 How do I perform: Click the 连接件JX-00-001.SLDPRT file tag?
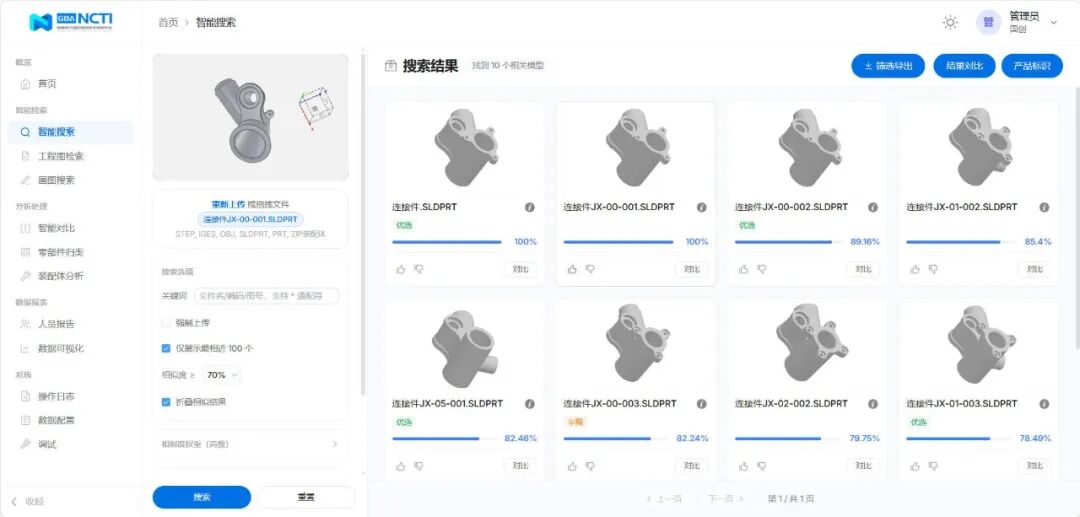pos(250,220)
